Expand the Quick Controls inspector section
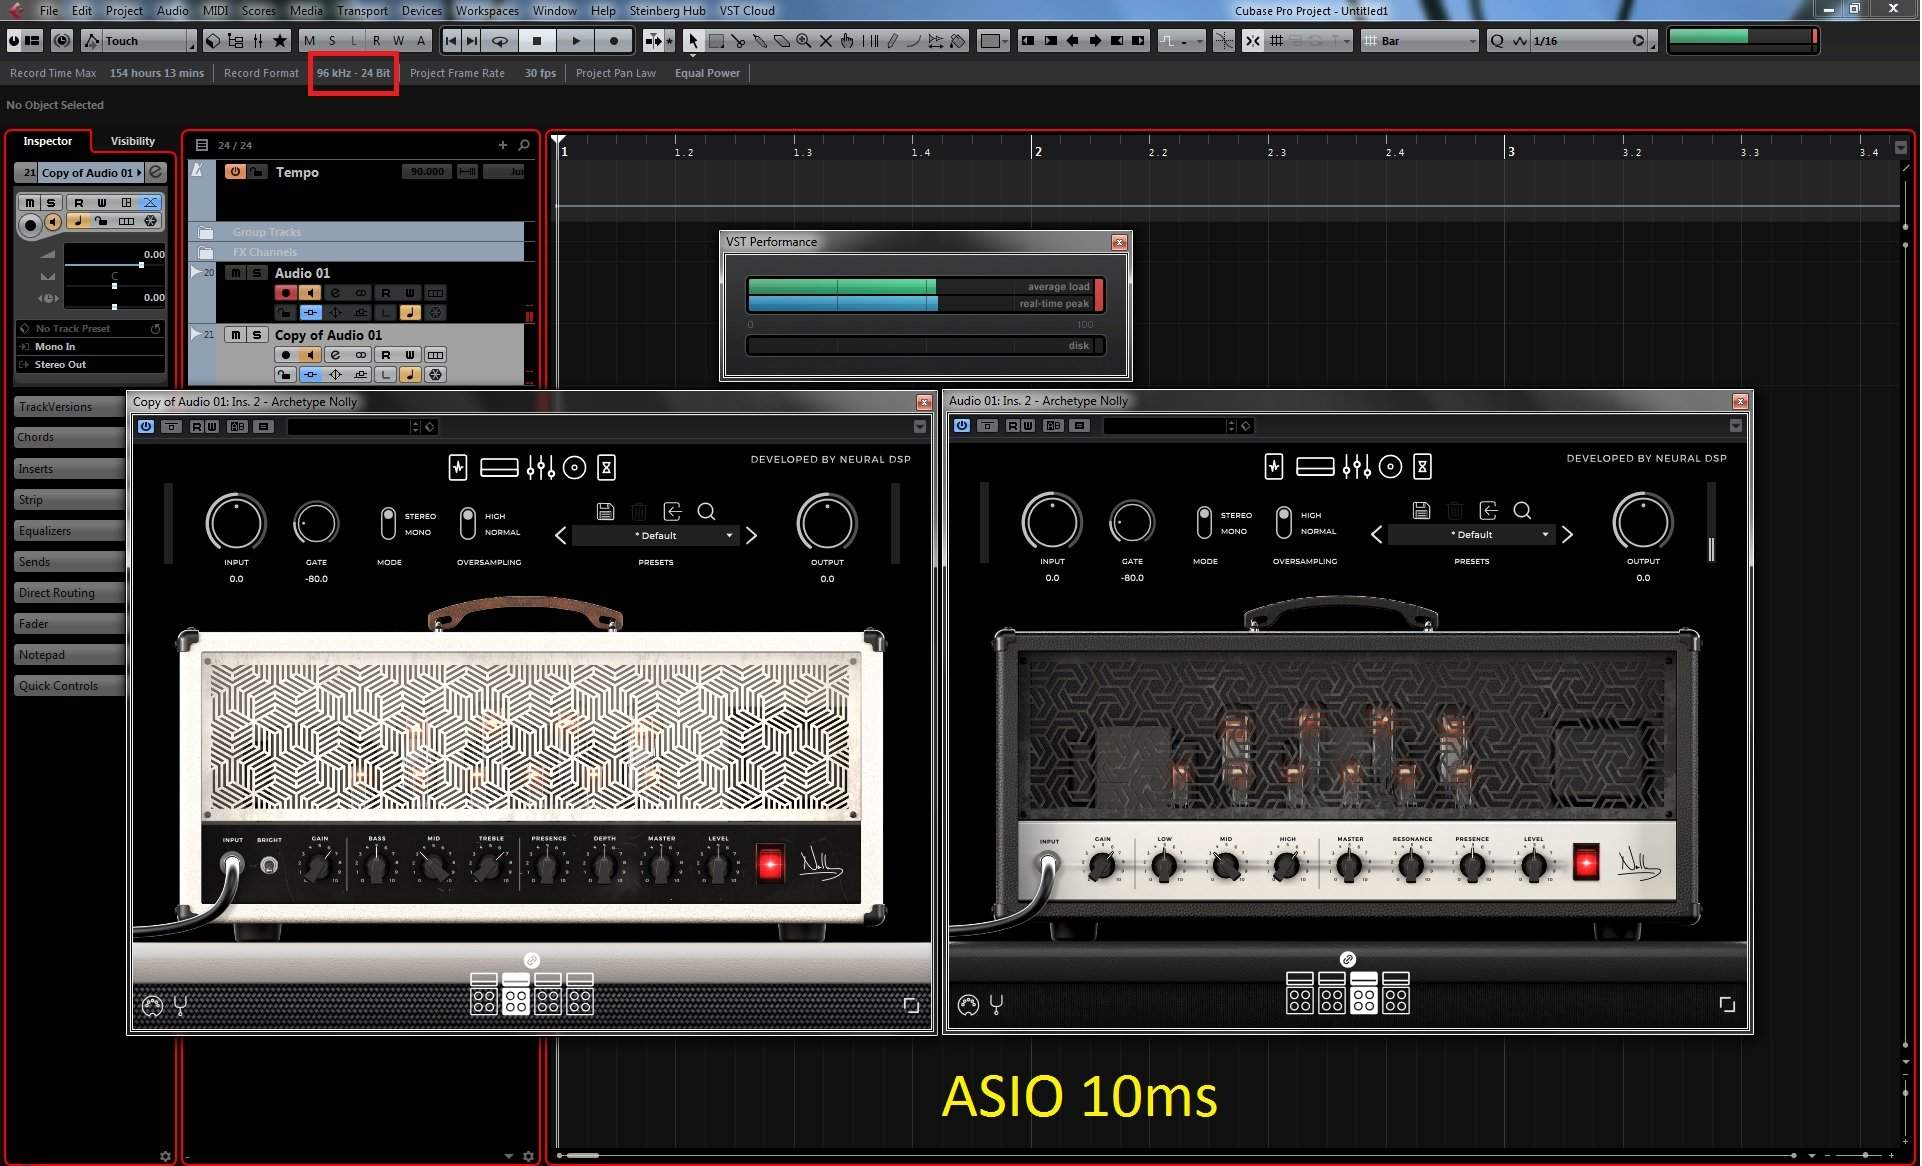The height and width of the screenshot is (1166, 1922). coord(69,686)
